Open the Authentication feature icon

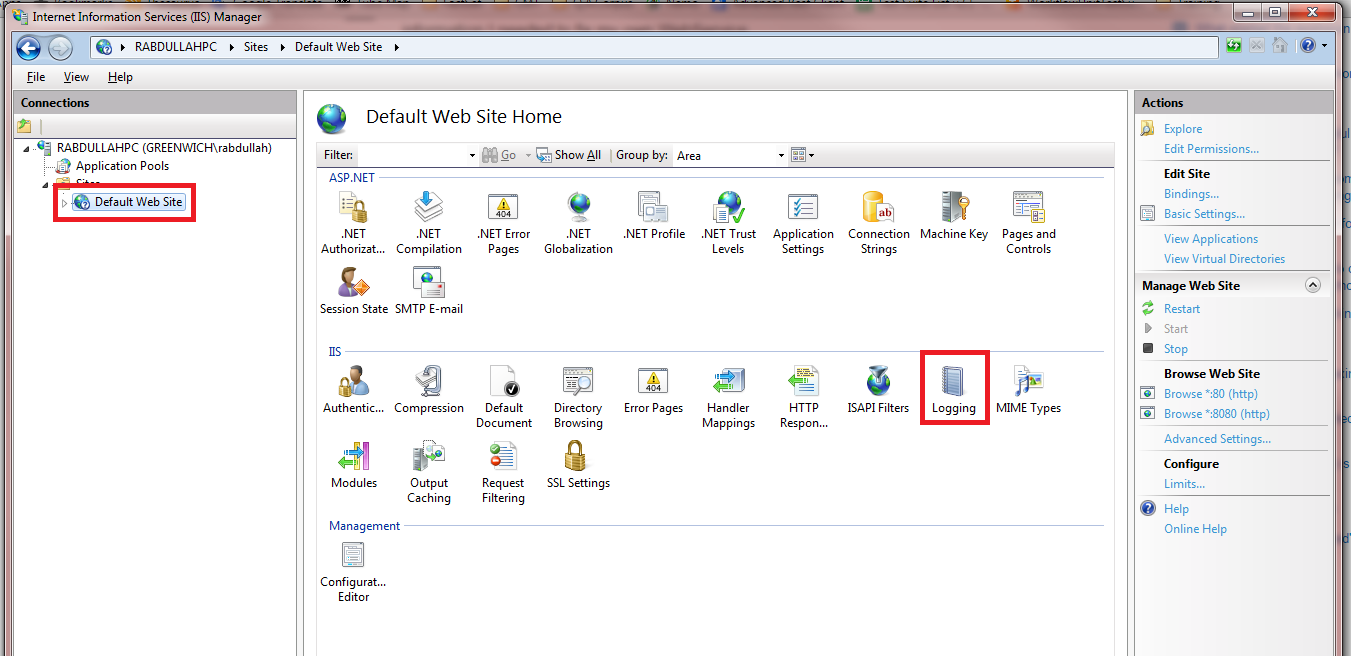[x=353, y=389]
